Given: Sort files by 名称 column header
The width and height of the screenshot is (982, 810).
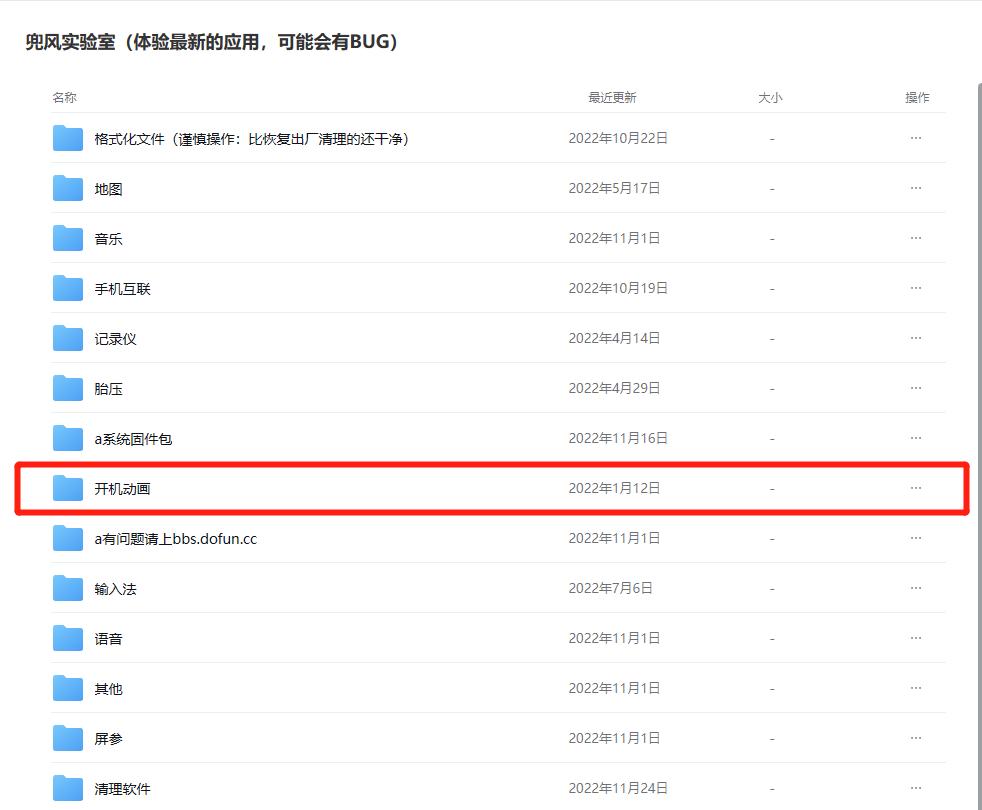Looking at the screenshot, I should coord(64,97).
